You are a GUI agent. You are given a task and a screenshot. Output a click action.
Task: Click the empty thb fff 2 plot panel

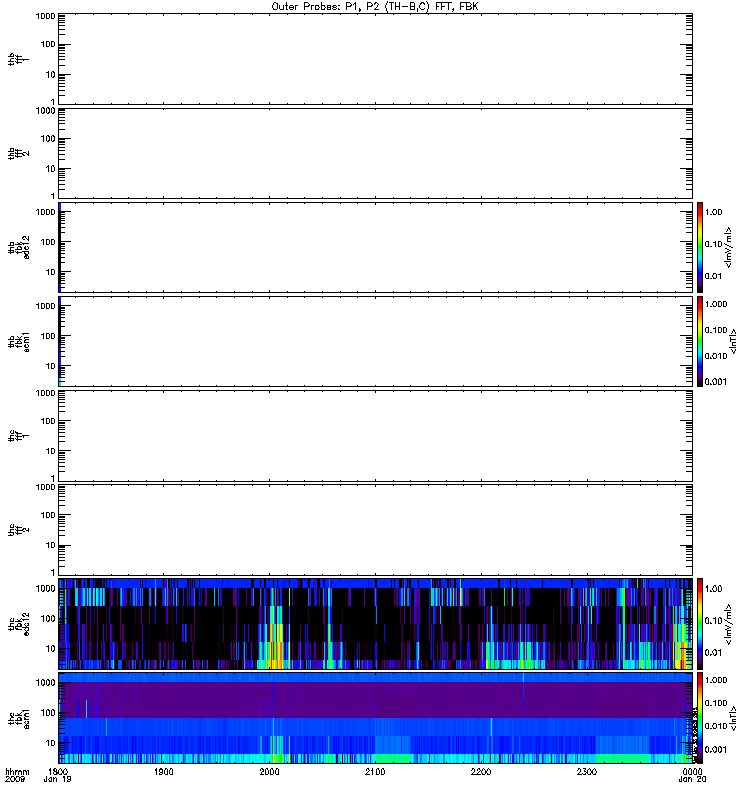376,153
